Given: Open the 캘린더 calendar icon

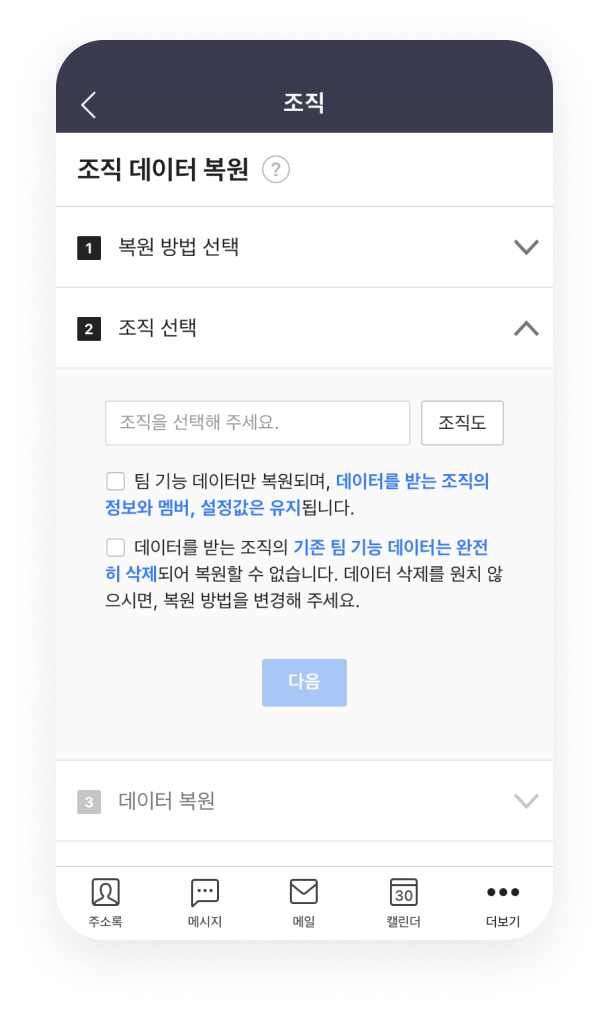Looking at the screenshot, I should pos(404,892).
